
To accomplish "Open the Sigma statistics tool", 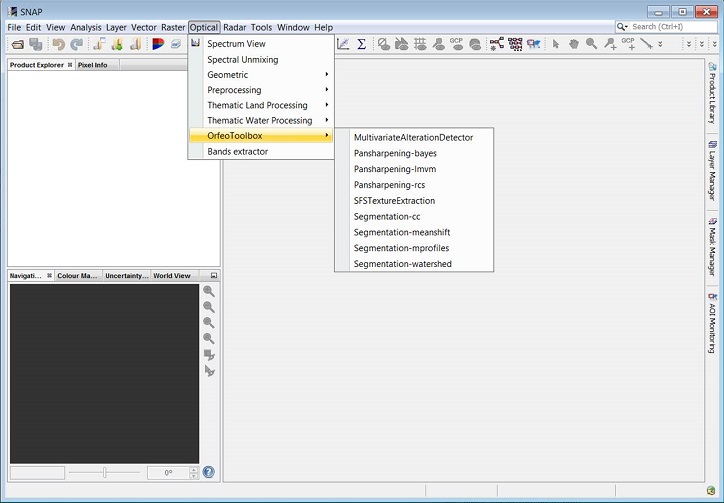I will tap(362, 44).
